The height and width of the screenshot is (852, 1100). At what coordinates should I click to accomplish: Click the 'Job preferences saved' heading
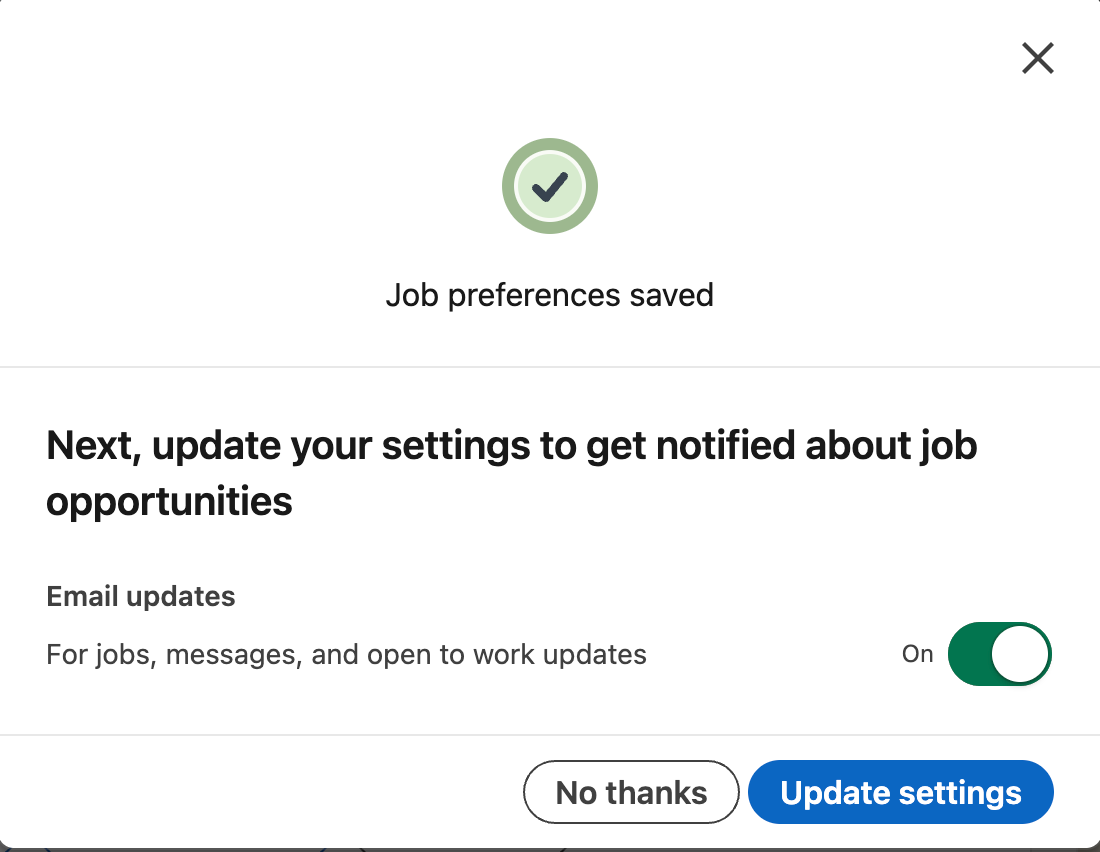[x=549, y=295]
